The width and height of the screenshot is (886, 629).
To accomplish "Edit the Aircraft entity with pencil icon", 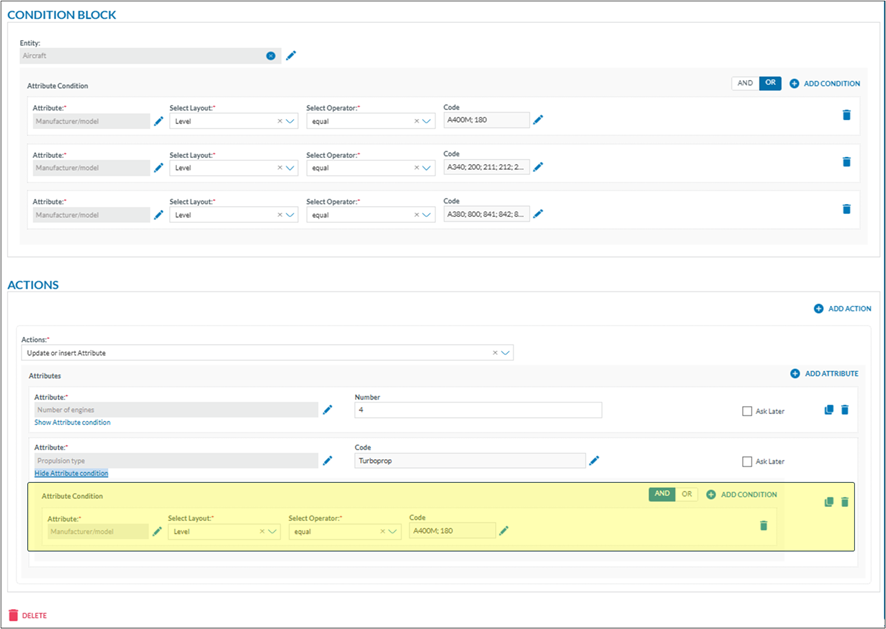I will (291, 56).
